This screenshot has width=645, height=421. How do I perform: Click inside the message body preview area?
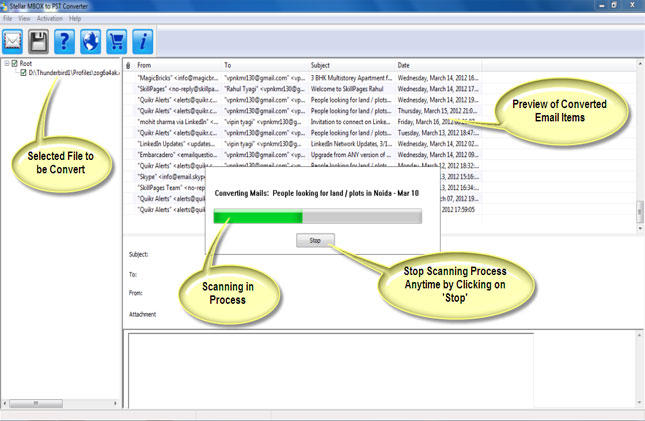(x=331, y=370)
